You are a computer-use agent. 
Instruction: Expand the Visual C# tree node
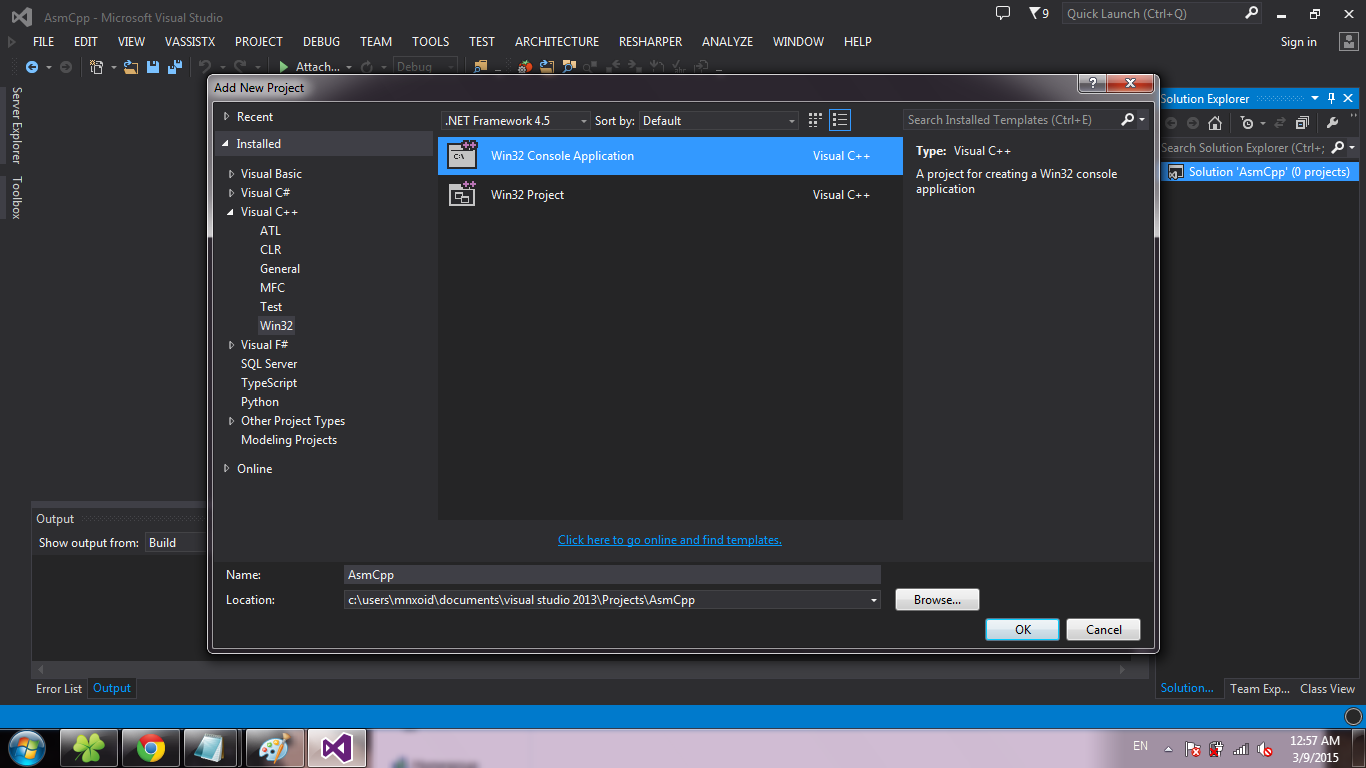click(x=232, y=193)
